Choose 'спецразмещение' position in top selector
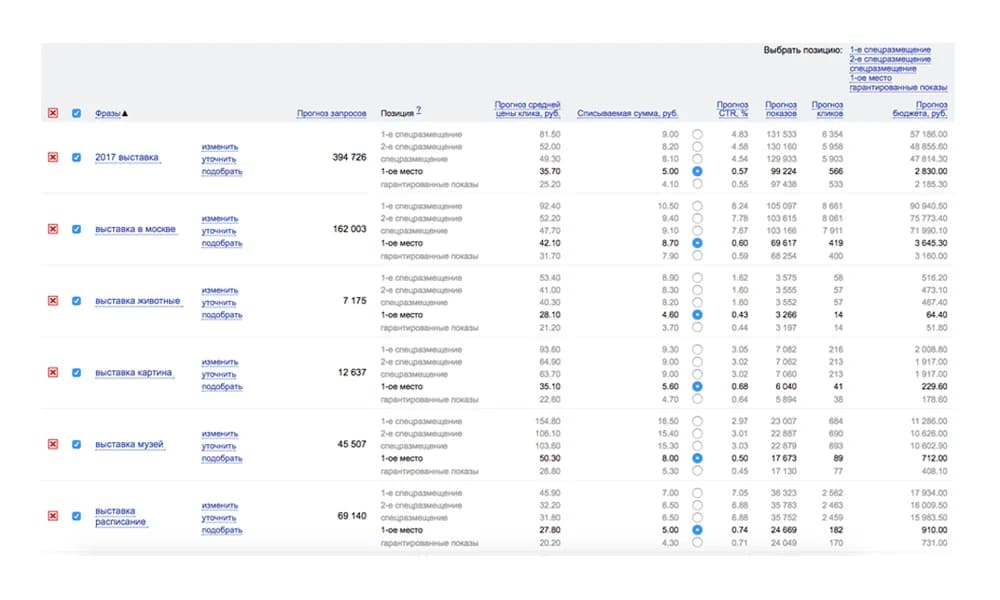The width and height of the screenshot is (1000, 600). click(883, 69)
